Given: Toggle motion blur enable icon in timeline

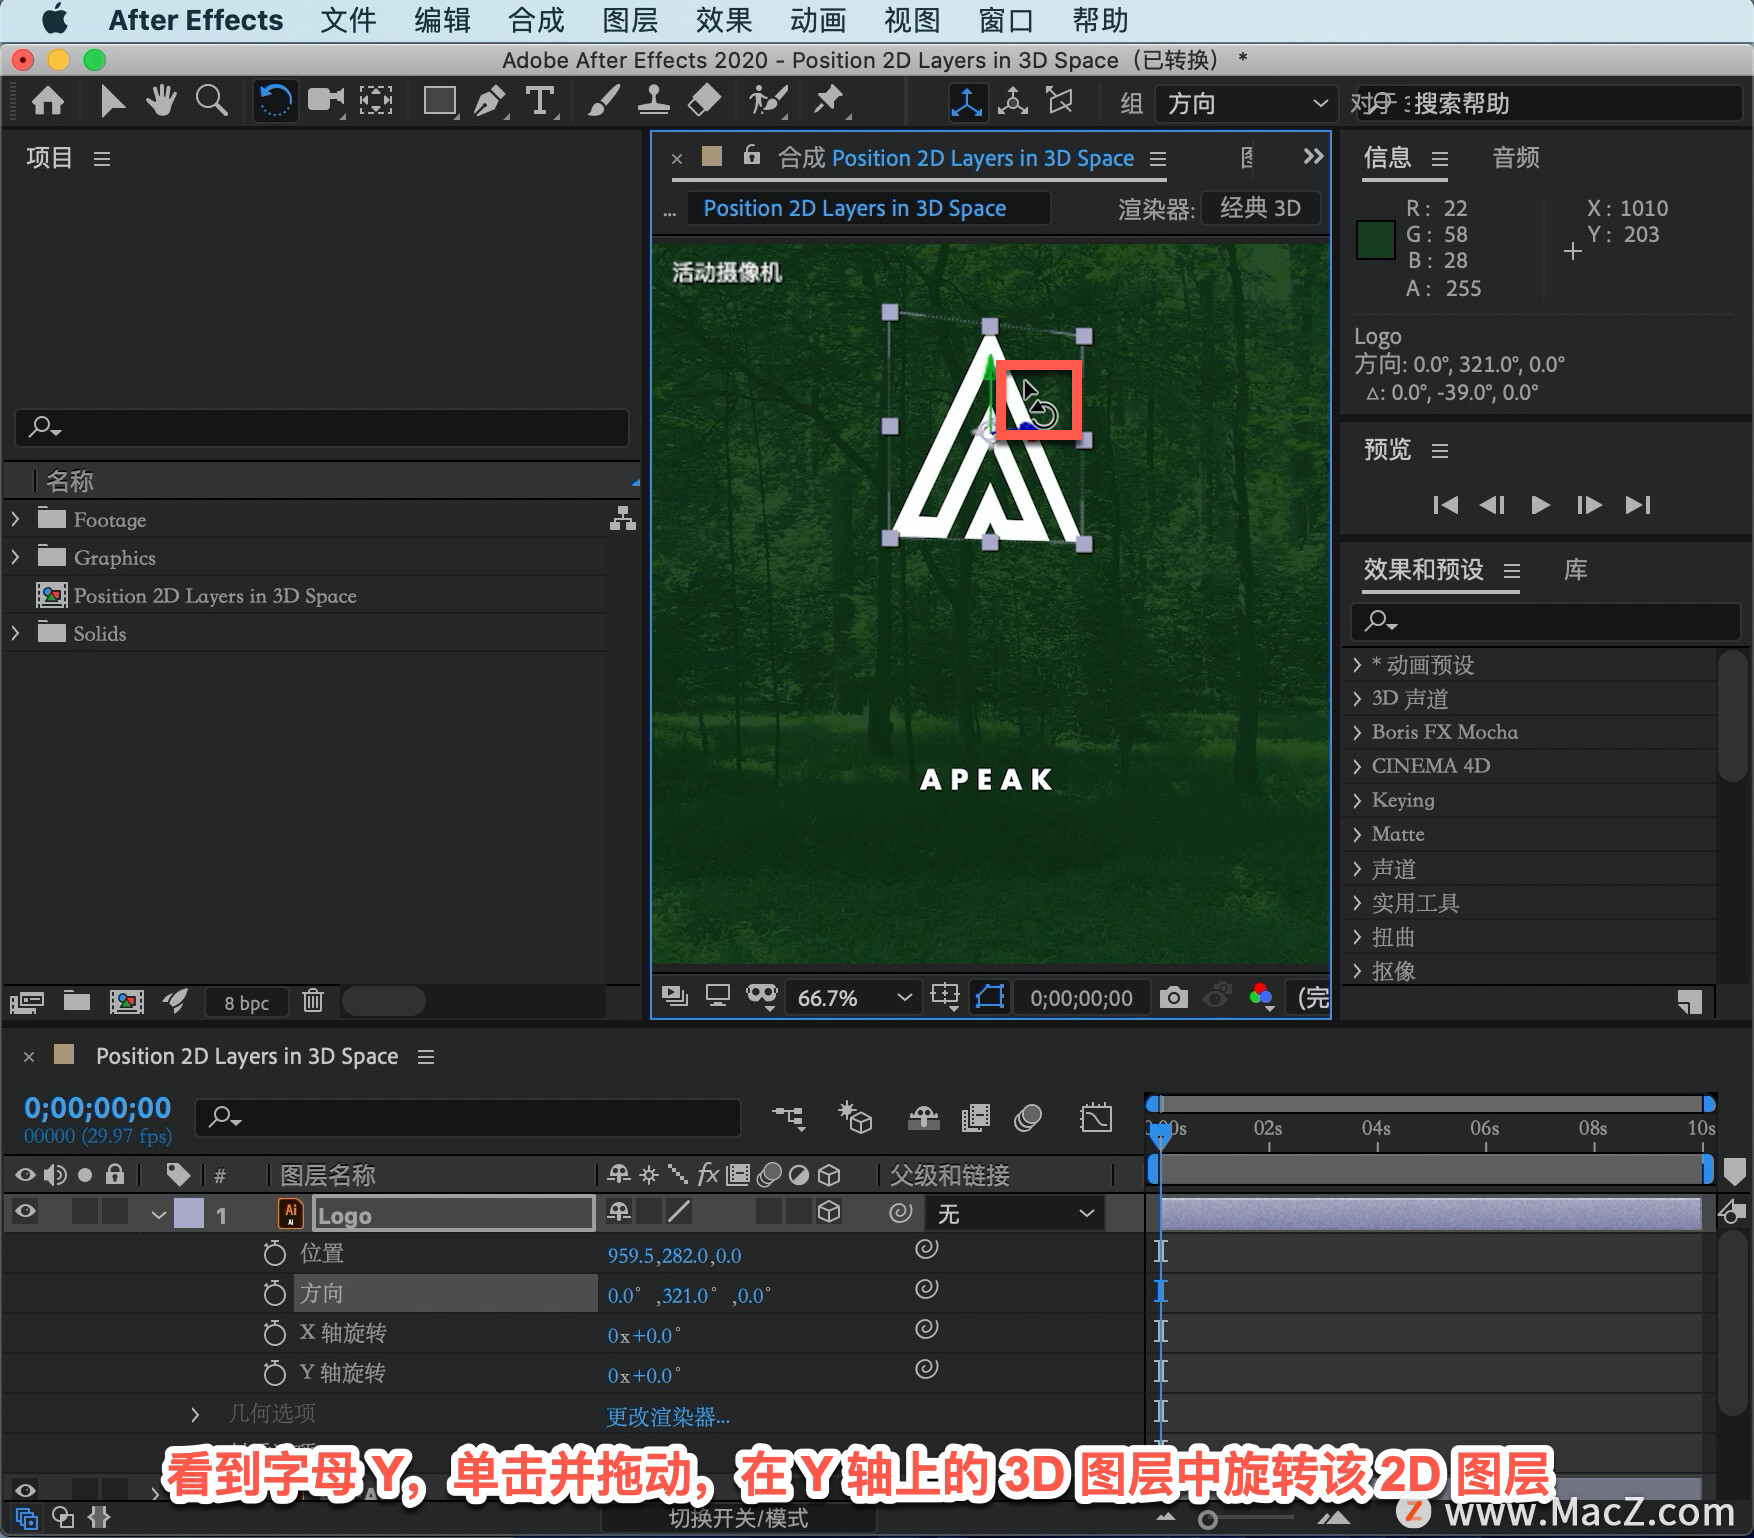Looking at the screenshot, I should [x=1028, y=1117].
